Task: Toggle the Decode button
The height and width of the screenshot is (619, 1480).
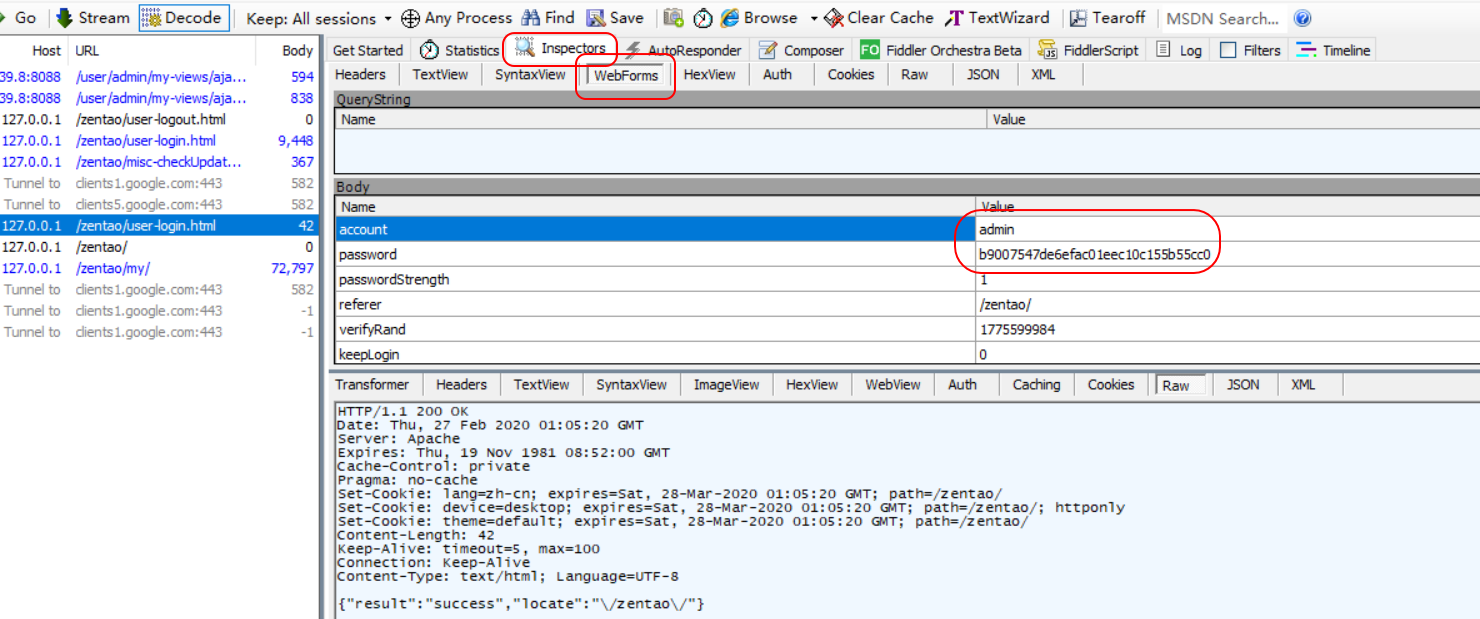Action: click(184, 18)
